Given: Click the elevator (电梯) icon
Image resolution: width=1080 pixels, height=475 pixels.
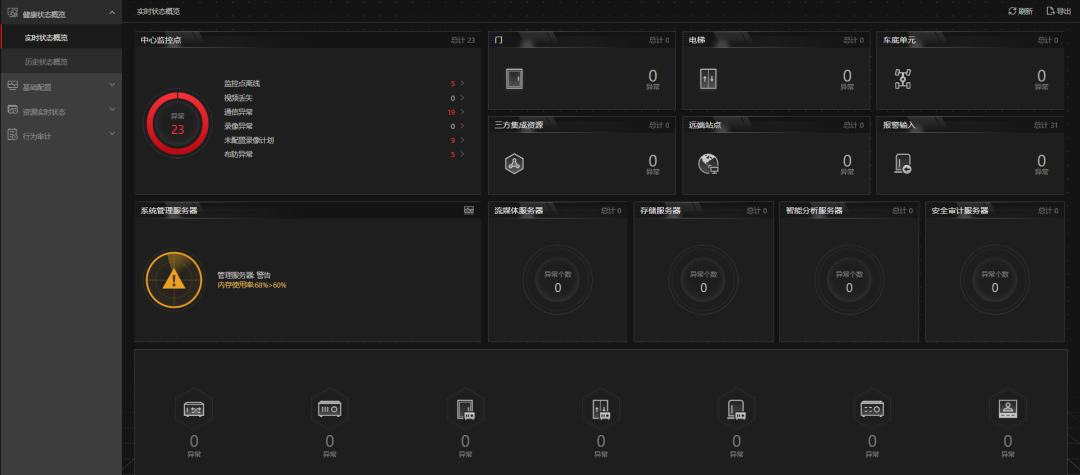Looking at the screenshot, I should (708, 78).
